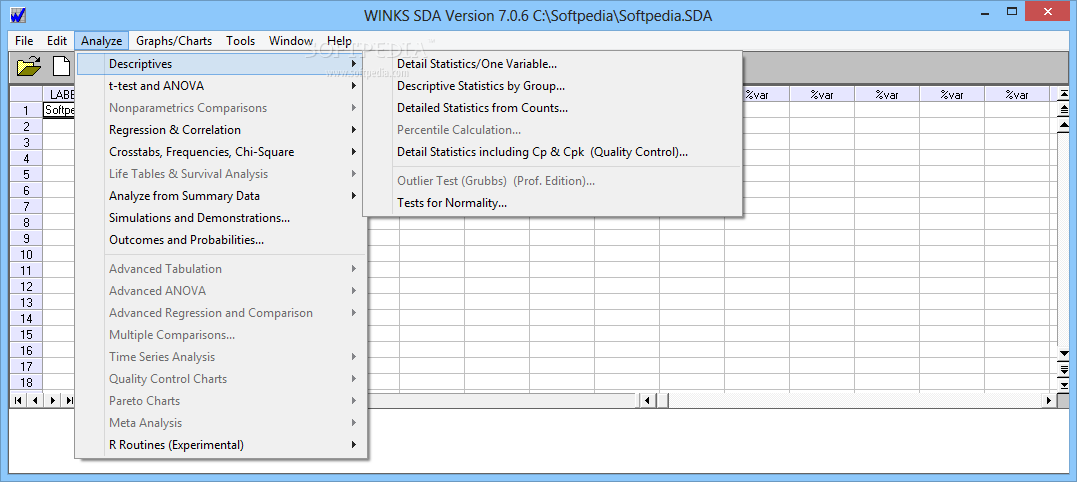Viewport: 1077px width, 482px height.
Task: Expand Life Tables & Survival Analysis arrow
Action: click(354, 174)
